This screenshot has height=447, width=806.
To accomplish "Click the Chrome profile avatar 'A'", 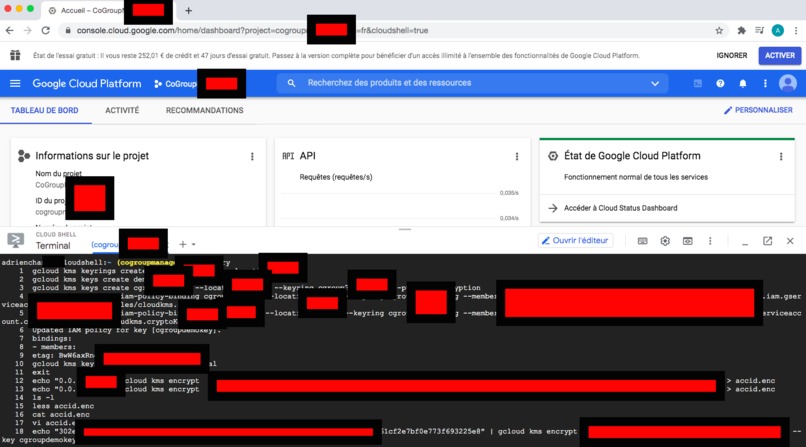I will pyautogui.click(x=778, y=30).
